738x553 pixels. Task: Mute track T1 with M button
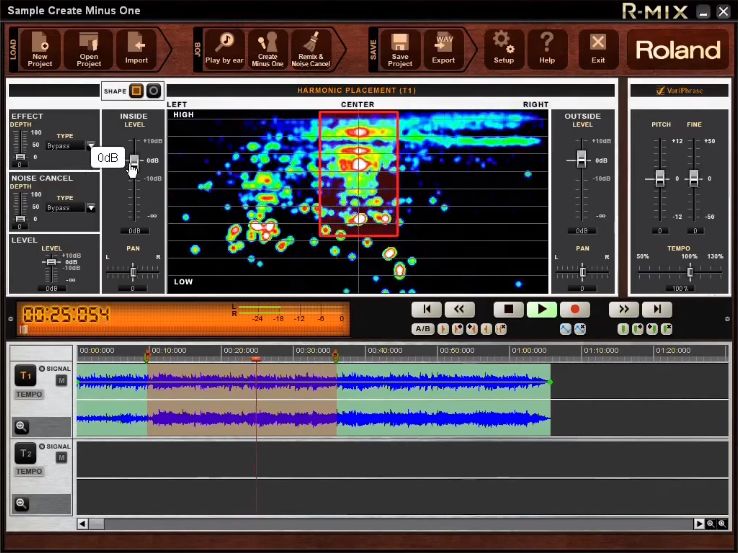(x=61, y=380)
